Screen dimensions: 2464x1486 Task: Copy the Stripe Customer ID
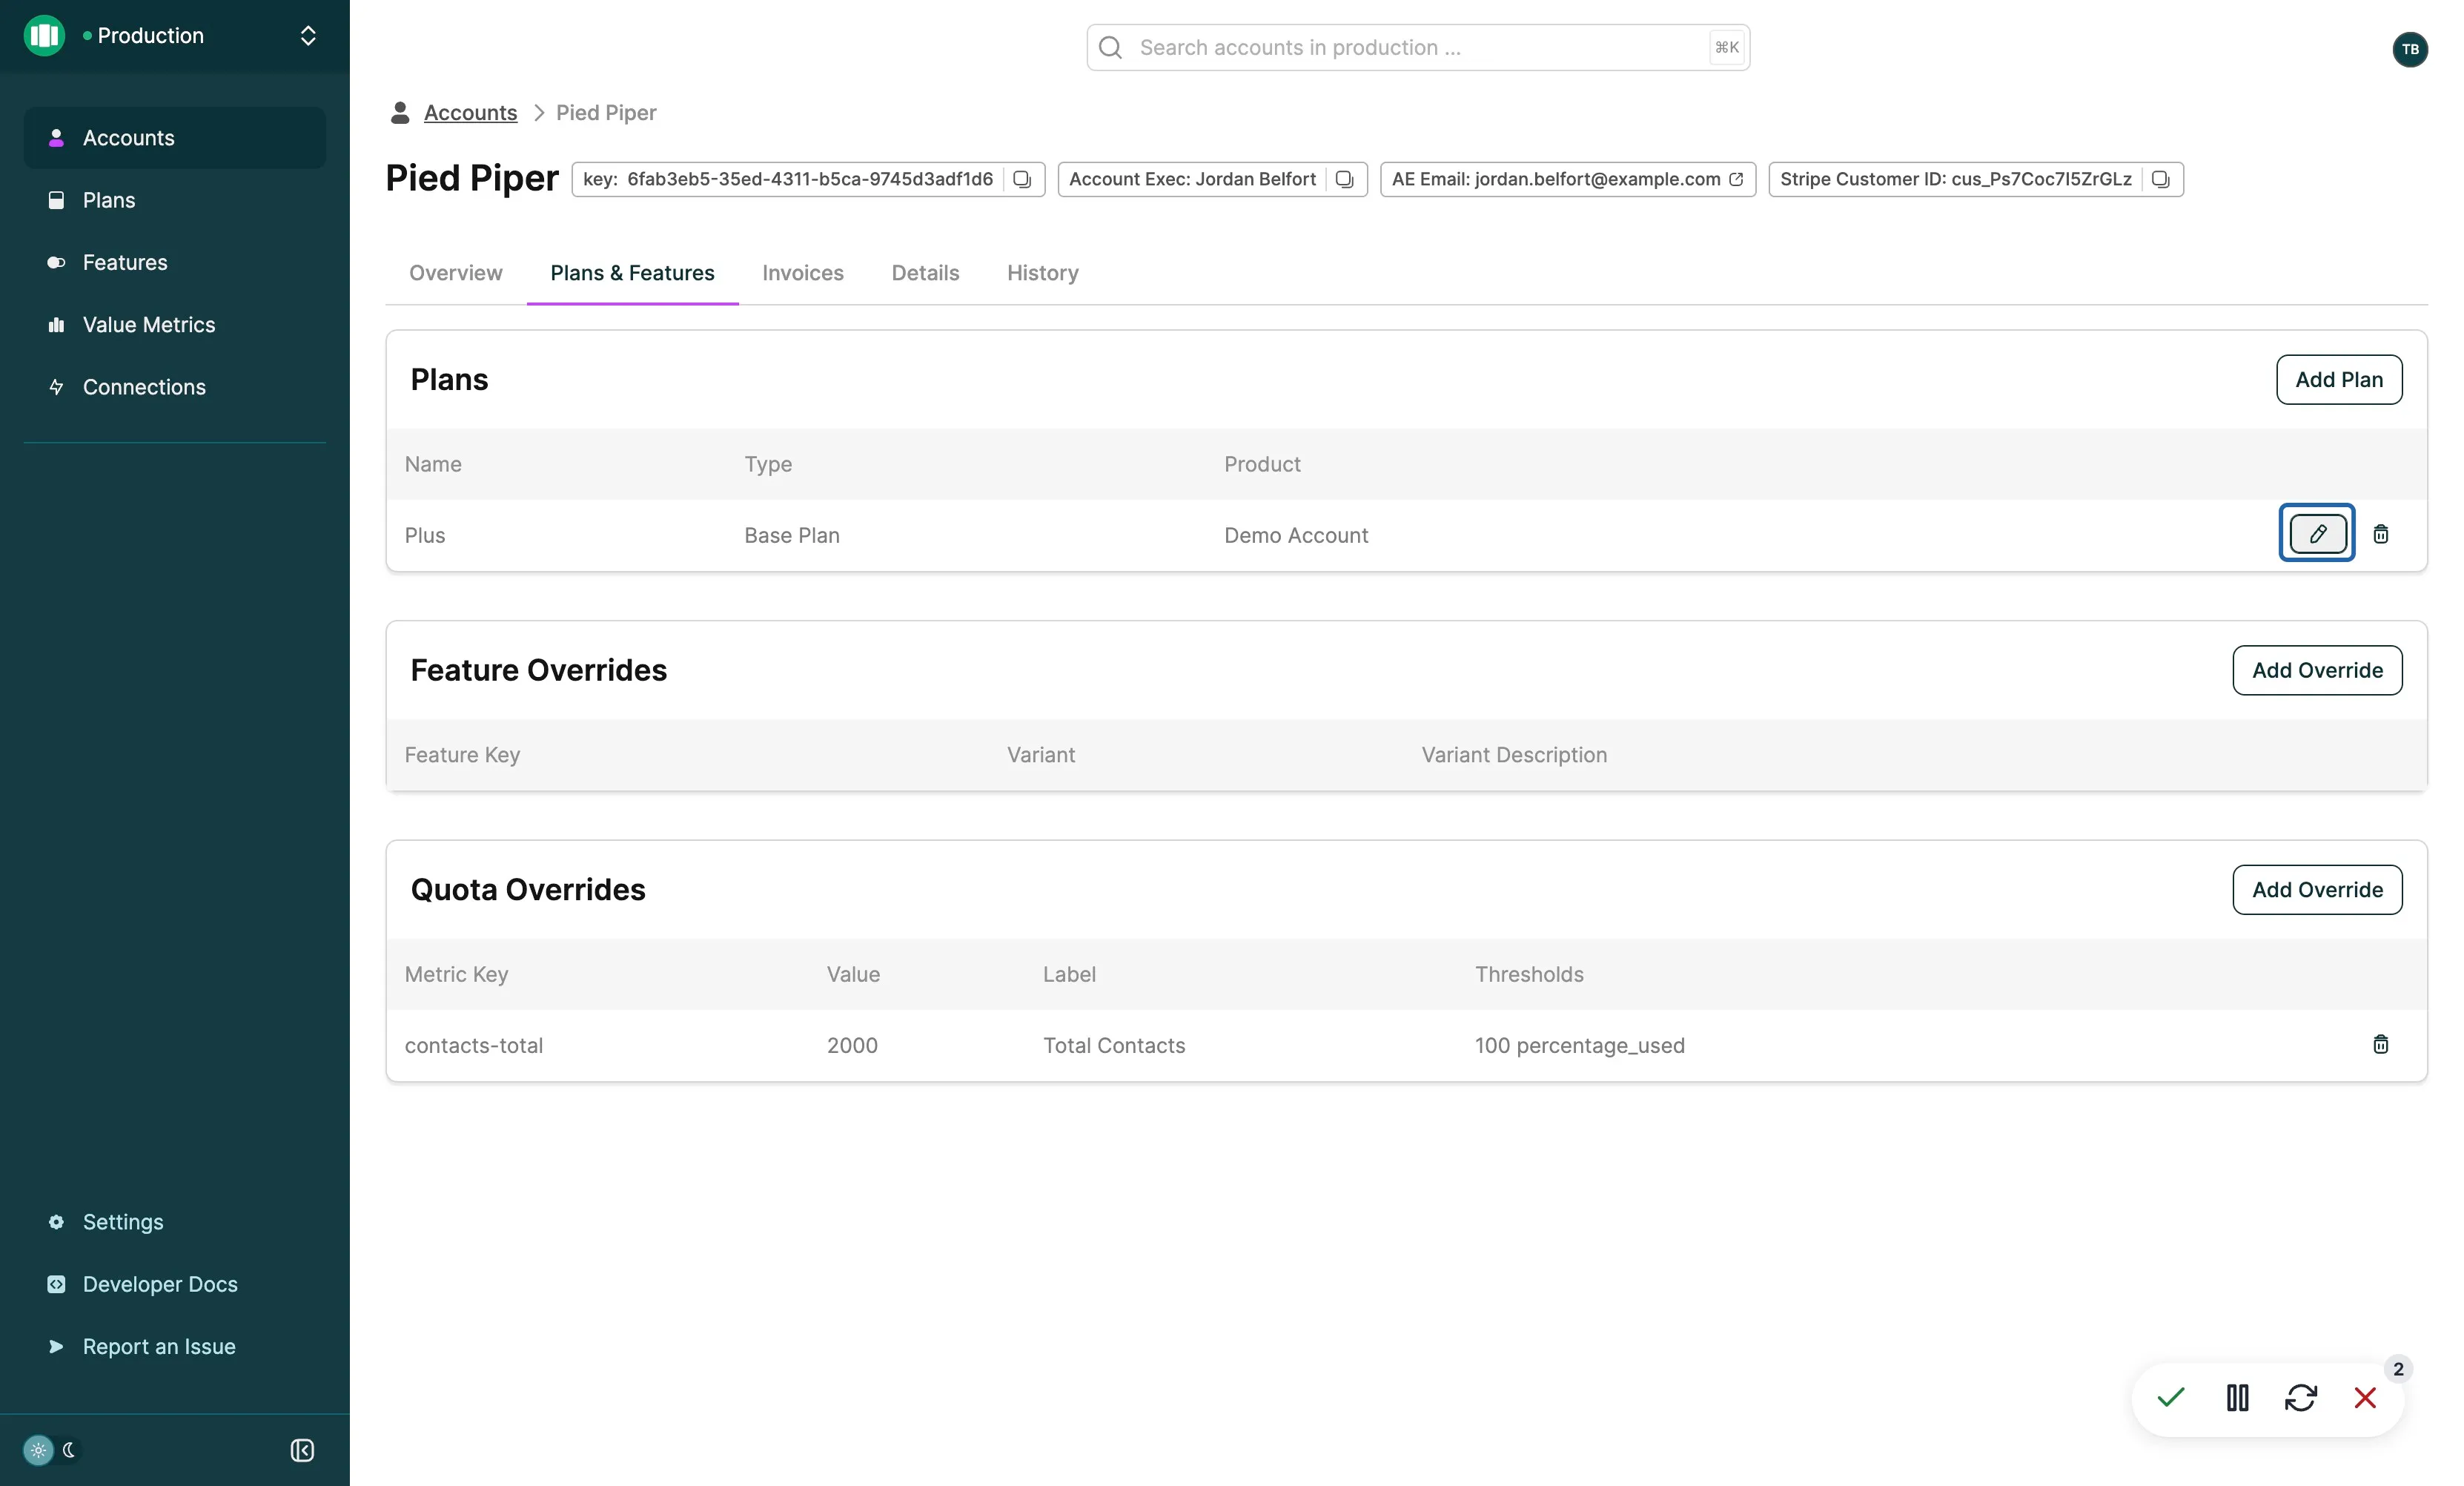2160,179
